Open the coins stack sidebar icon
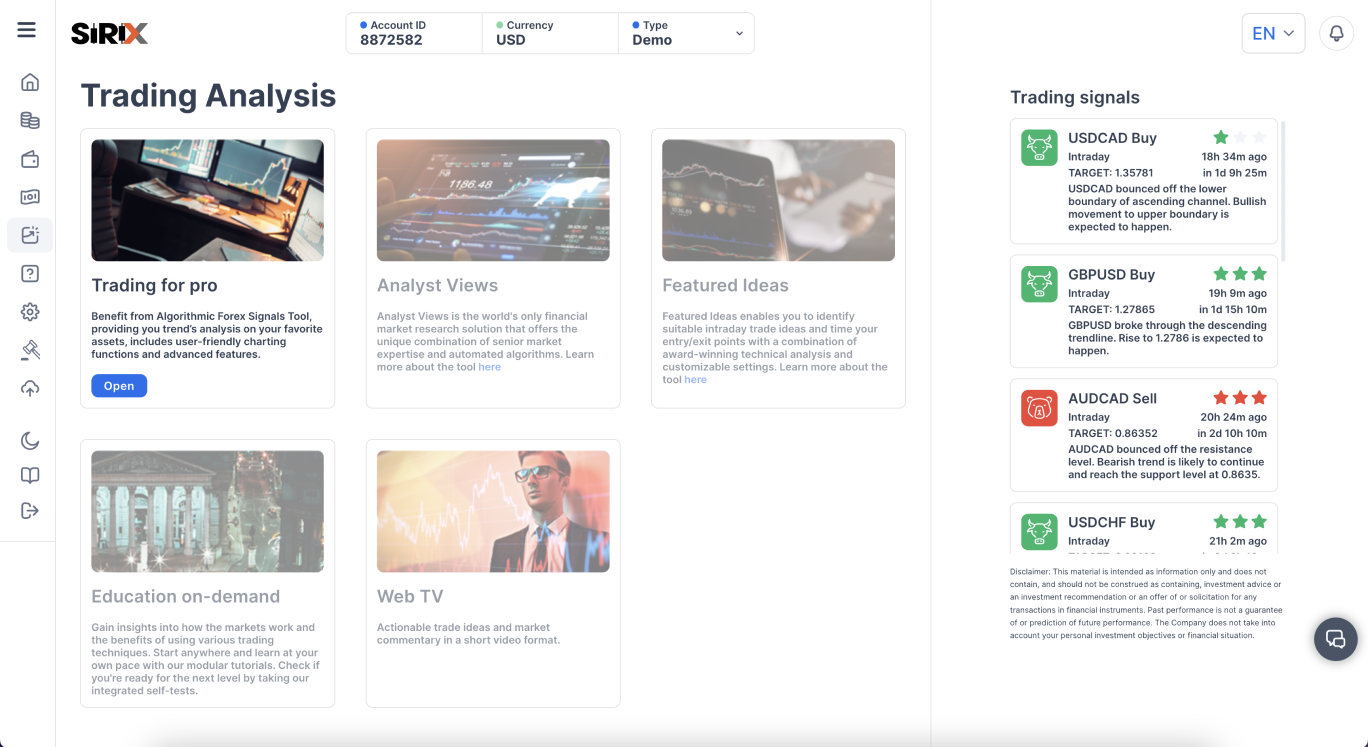1368x747 pixels. tap(30, 121)
